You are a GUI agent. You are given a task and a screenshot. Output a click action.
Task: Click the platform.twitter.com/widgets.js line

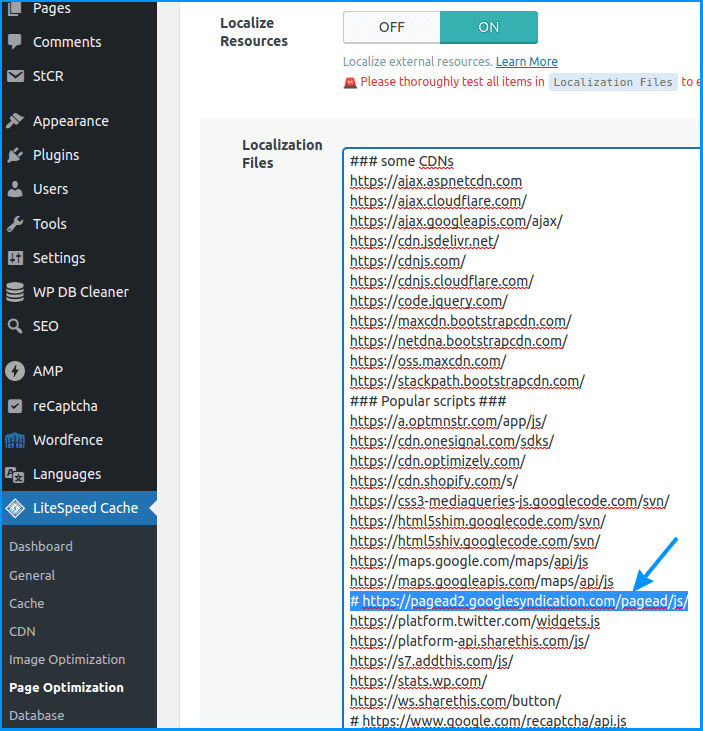[475, 621]
